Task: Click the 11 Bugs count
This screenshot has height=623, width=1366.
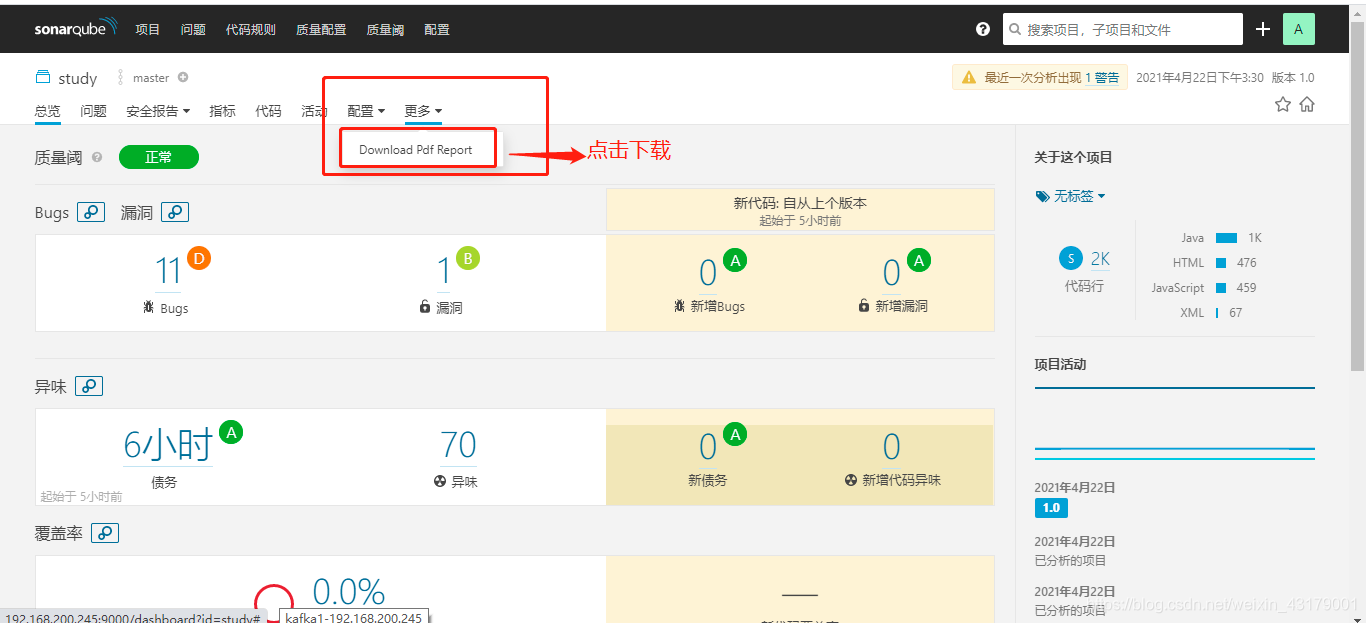Action: [168, 271]
